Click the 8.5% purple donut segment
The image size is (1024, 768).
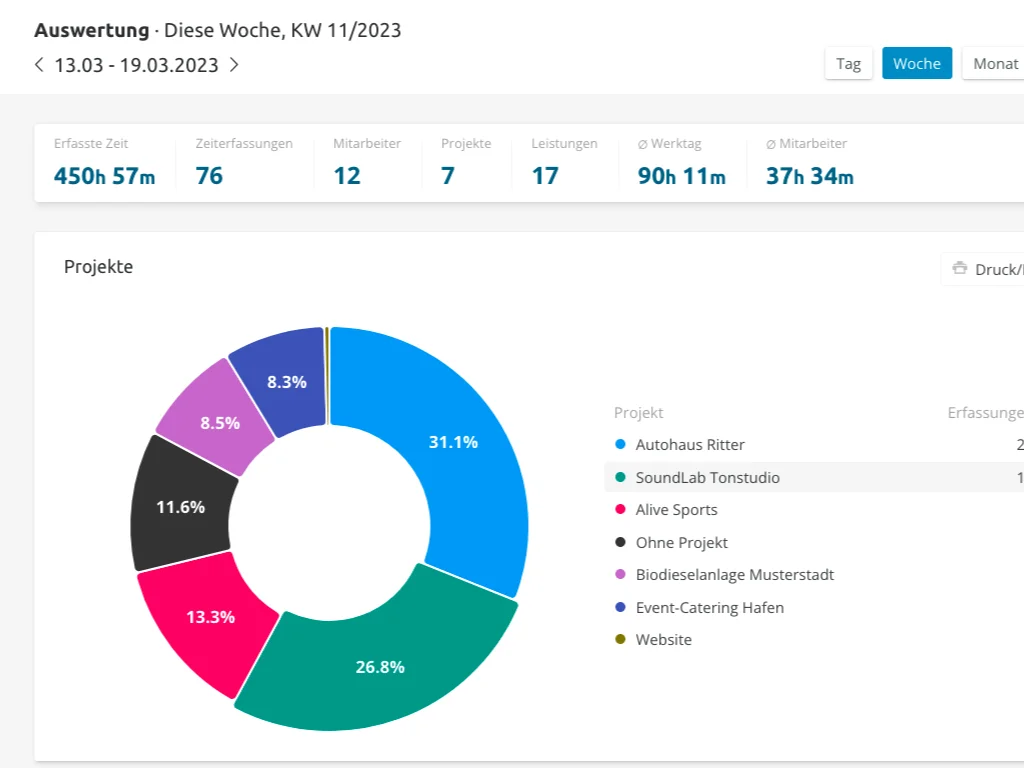pyautogui.click(x=219, y=421)
